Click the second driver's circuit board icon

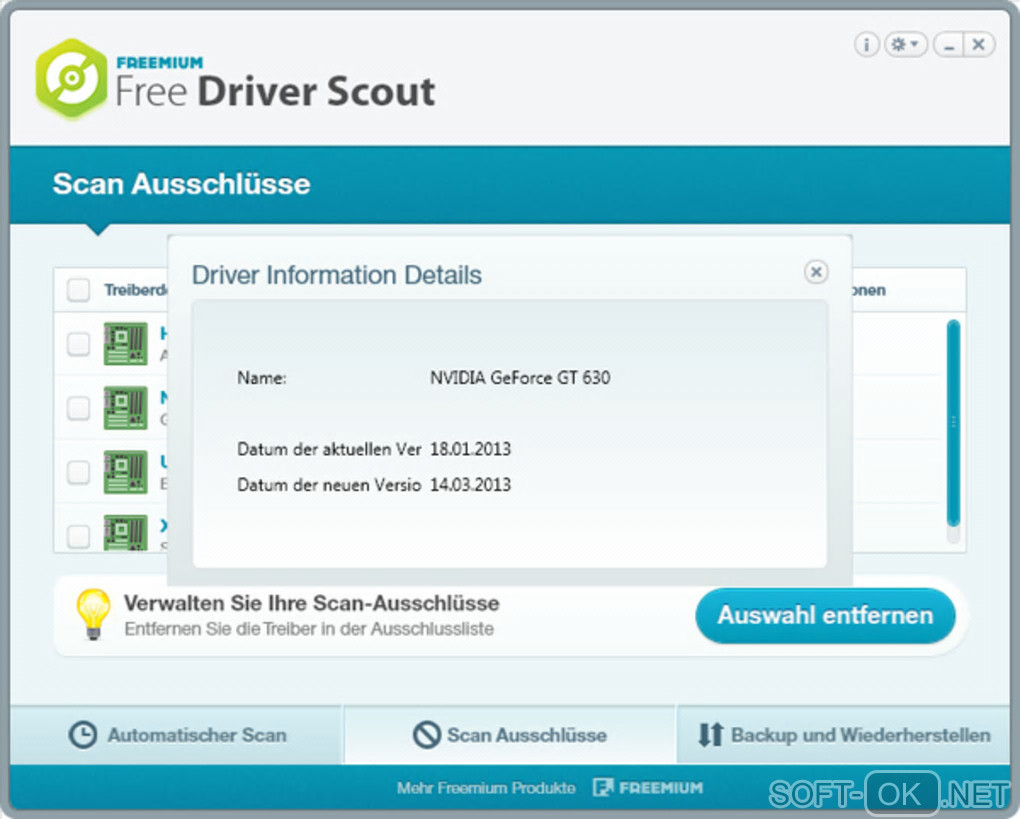(x=126, y=408)
